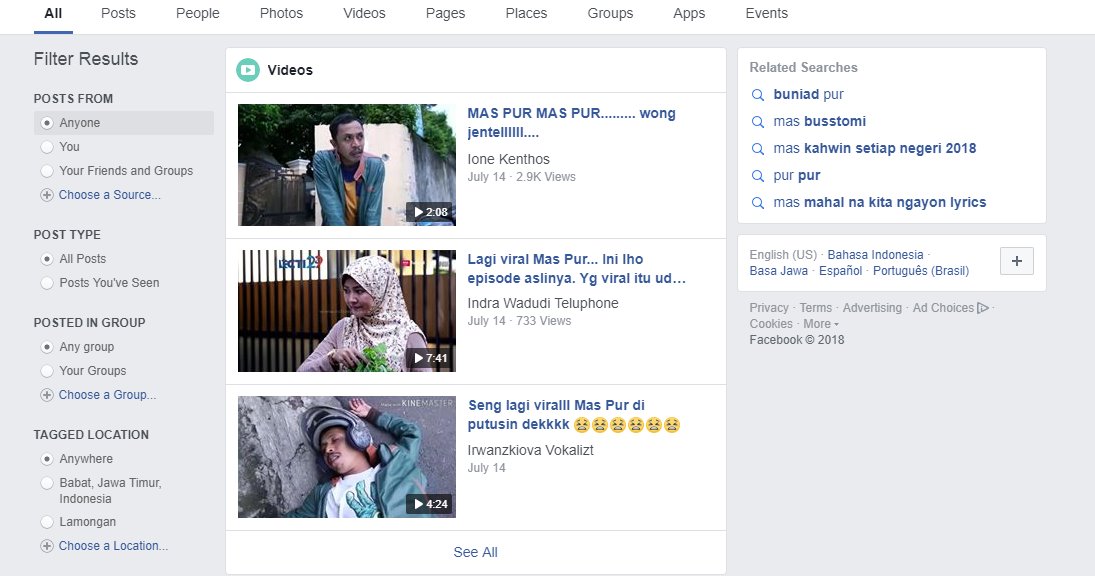Screen dimensions: 1095x576
Task: Click the search icon next to 'mas busstomi'
Action: pos(758,121)
